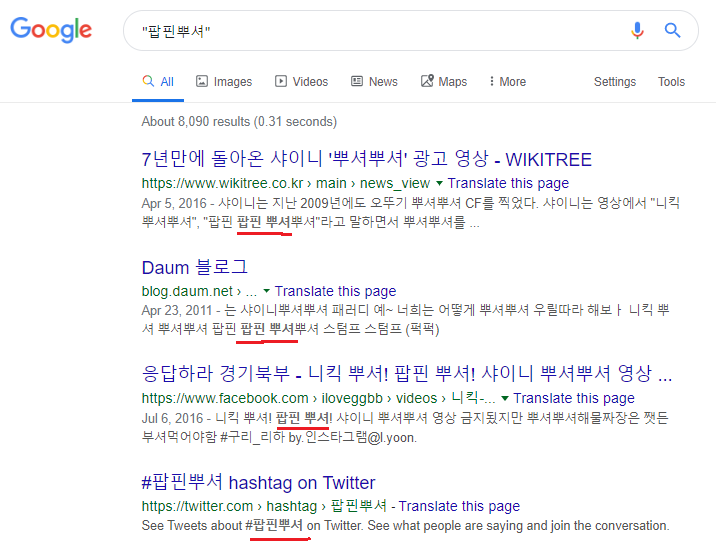Switch to the Maps tab
This screenshot has height=549, width=716.
click(x=444, y=82)
